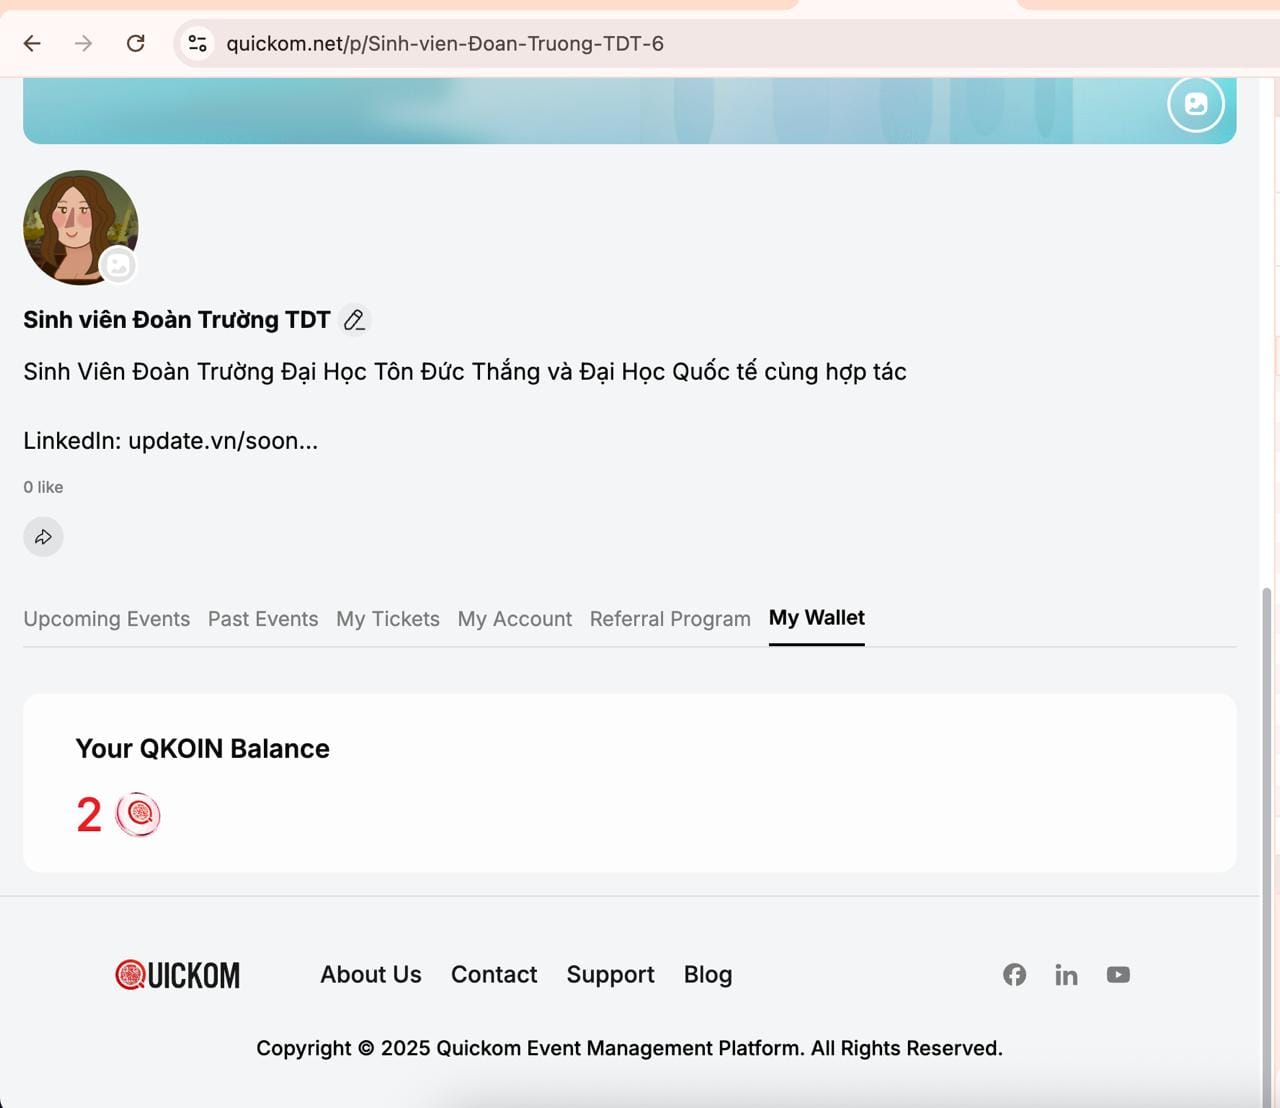Click the browser forward arrow
1280x1108 pixels.
point(84,43)
